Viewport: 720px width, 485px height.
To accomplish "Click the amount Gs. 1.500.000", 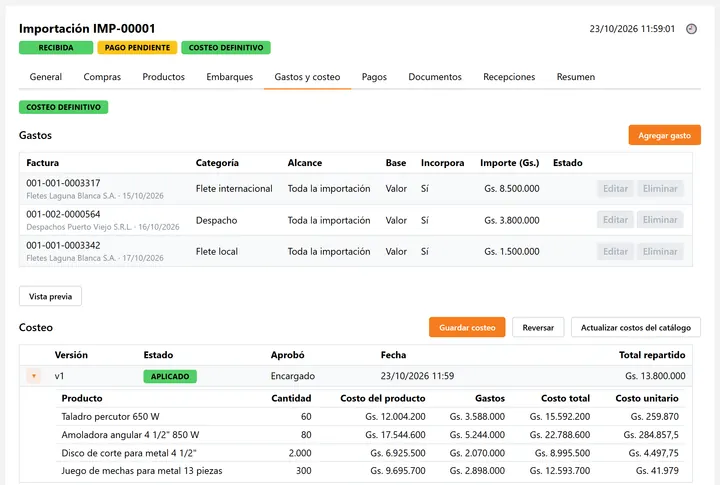I will 512,252.
